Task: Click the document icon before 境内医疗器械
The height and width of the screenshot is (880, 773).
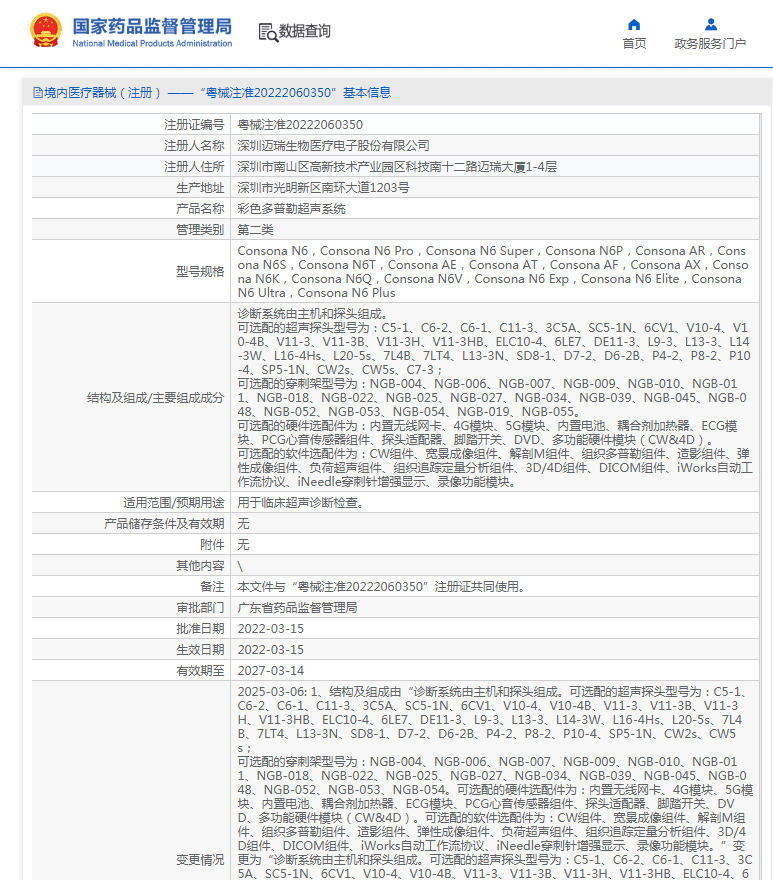Action: [37, 93]
